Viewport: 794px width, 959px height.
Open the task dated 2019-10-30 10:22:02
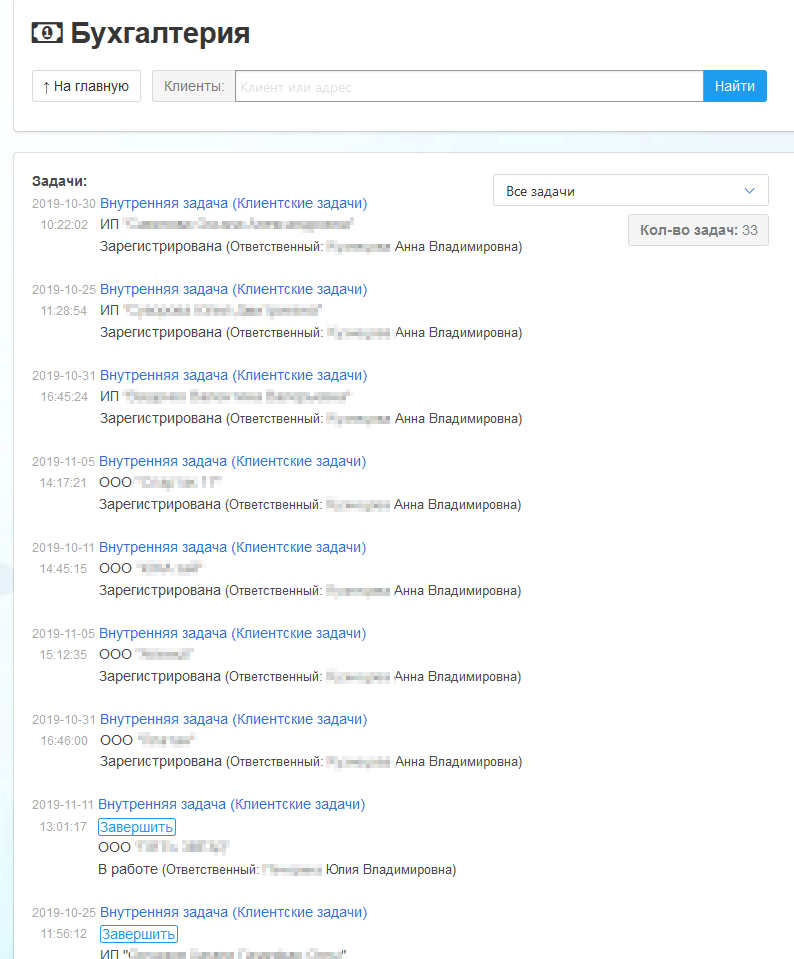(x=233, y=203)
